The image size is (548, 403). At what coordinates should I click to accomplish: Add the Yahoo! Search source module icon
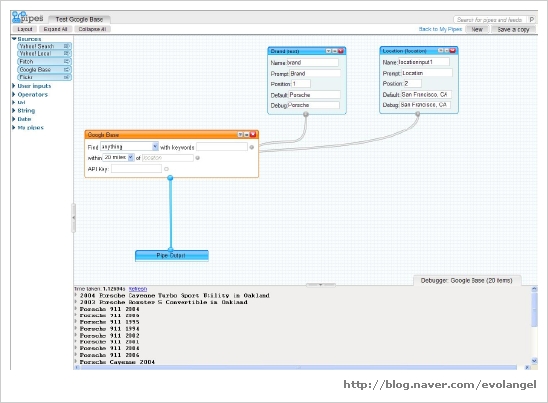tap(66, 46)
